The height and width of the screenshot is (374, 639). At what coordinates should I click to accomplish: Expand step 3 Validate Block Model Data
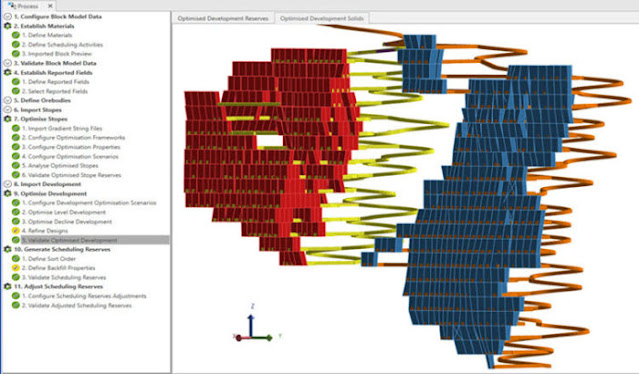pyautogui.click(x=7, y=63)
